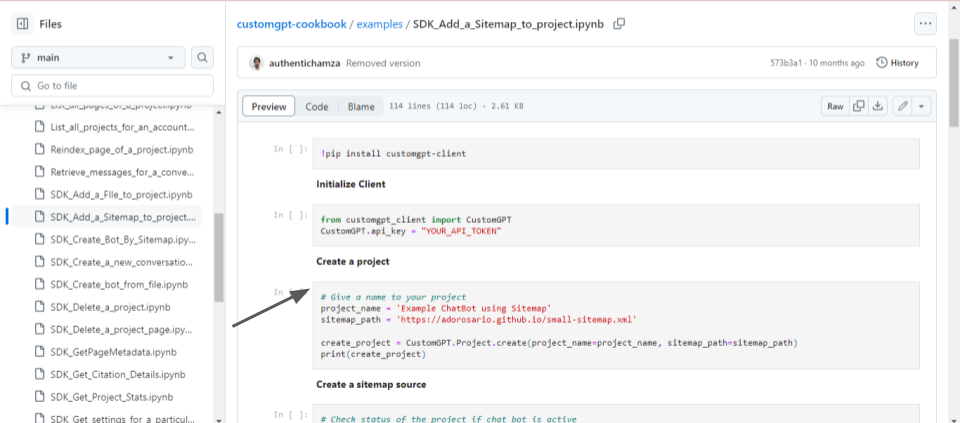Open the main branch selector dropdown

point(98,58)
